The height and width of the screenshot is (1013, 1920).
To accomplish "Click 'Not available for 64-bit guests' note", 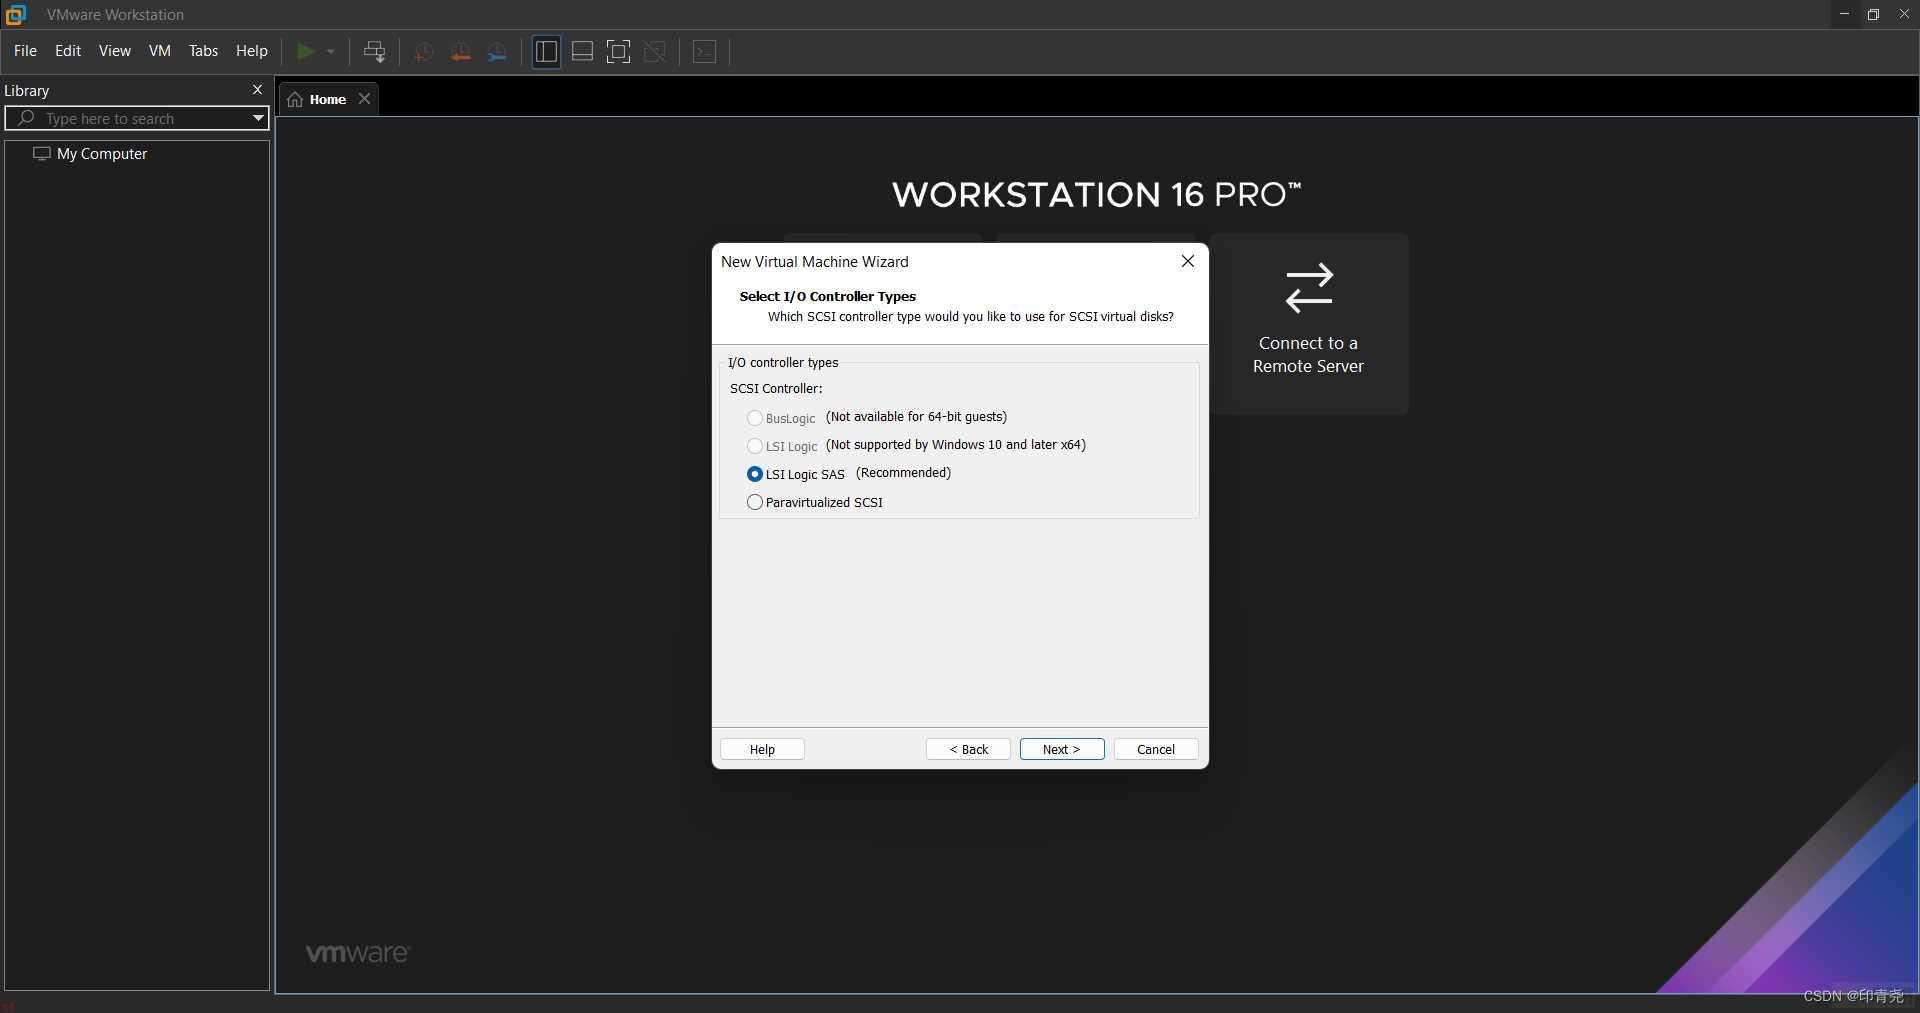I will point(916,416).
